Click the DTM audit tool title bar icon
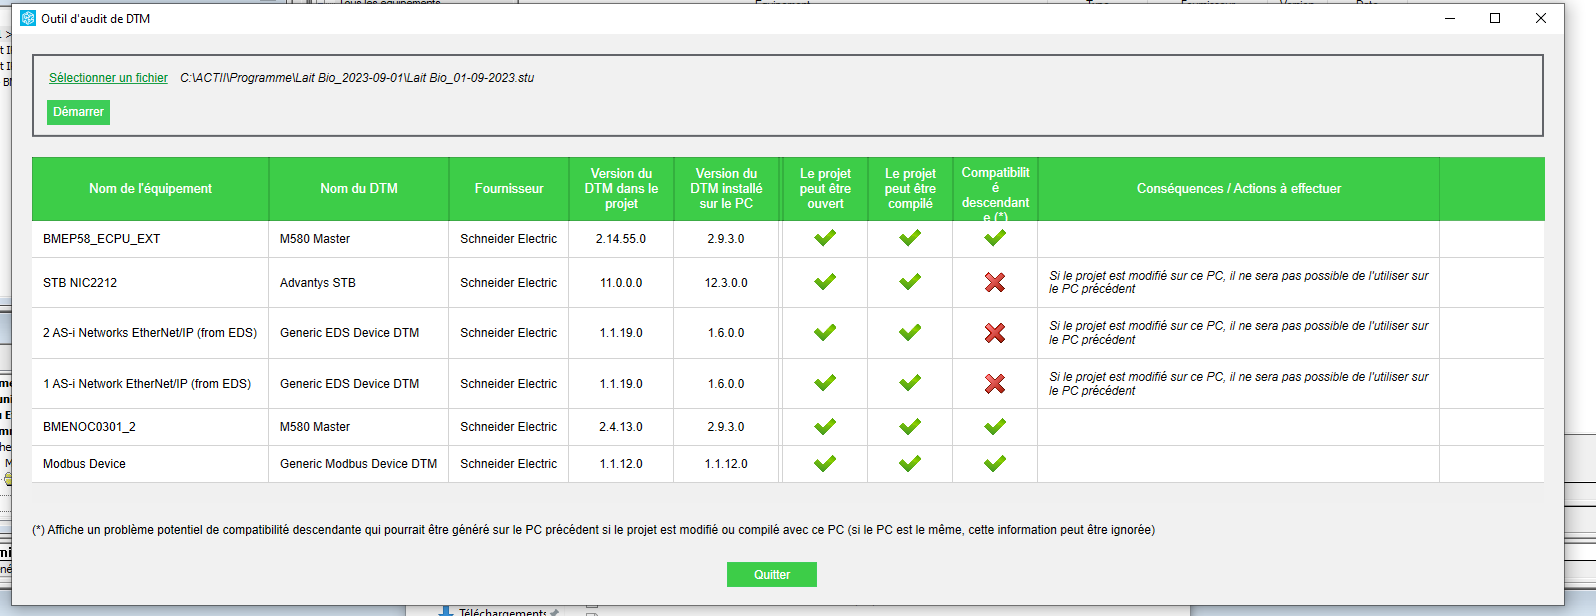The image size is (1596, 616). (28, 18)
